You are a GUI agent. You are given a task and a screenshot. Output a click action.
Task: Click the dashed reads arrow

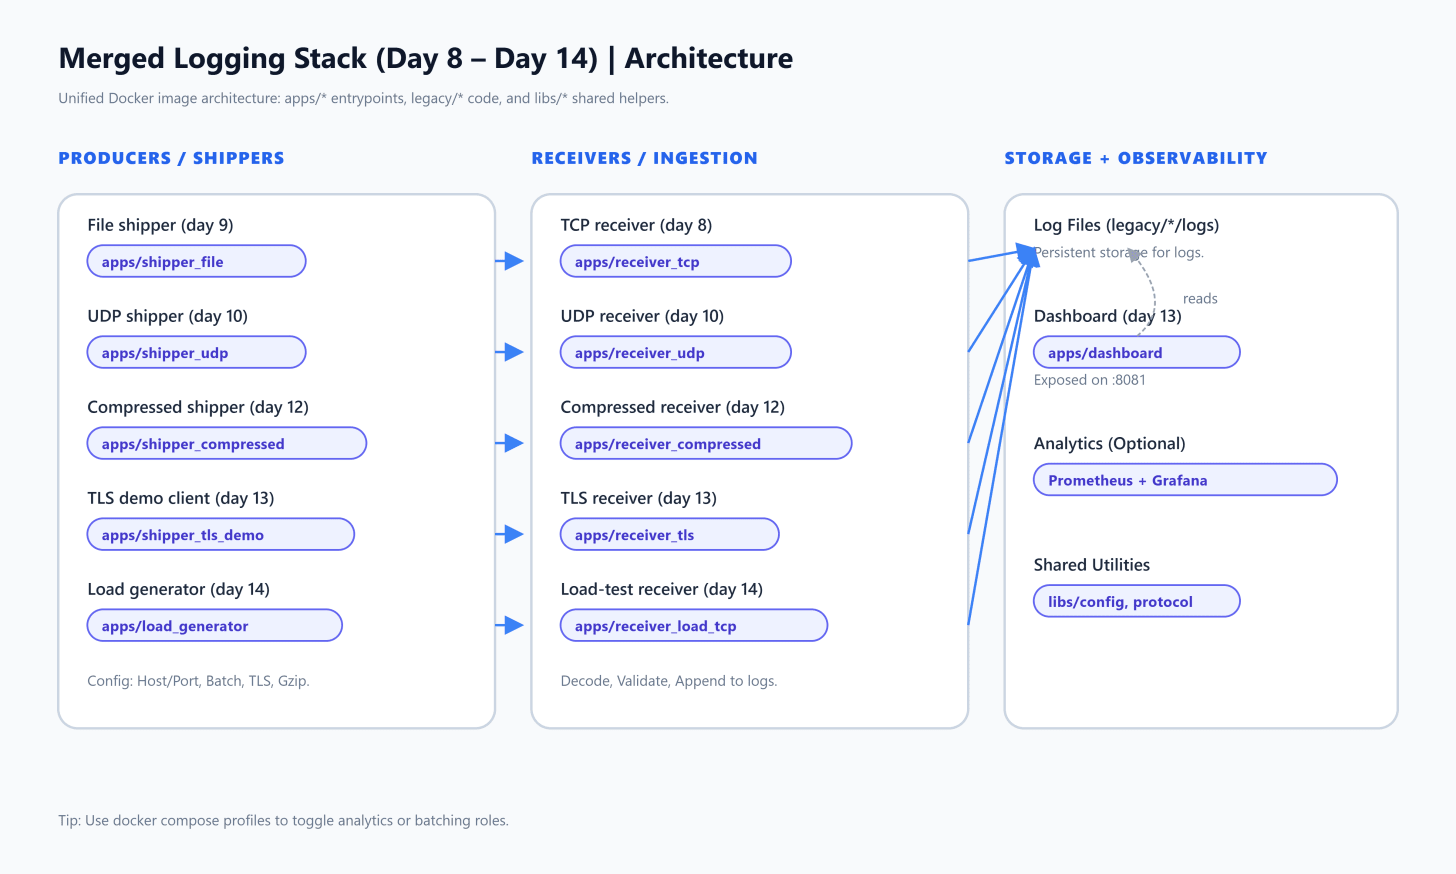[1150, 290]
